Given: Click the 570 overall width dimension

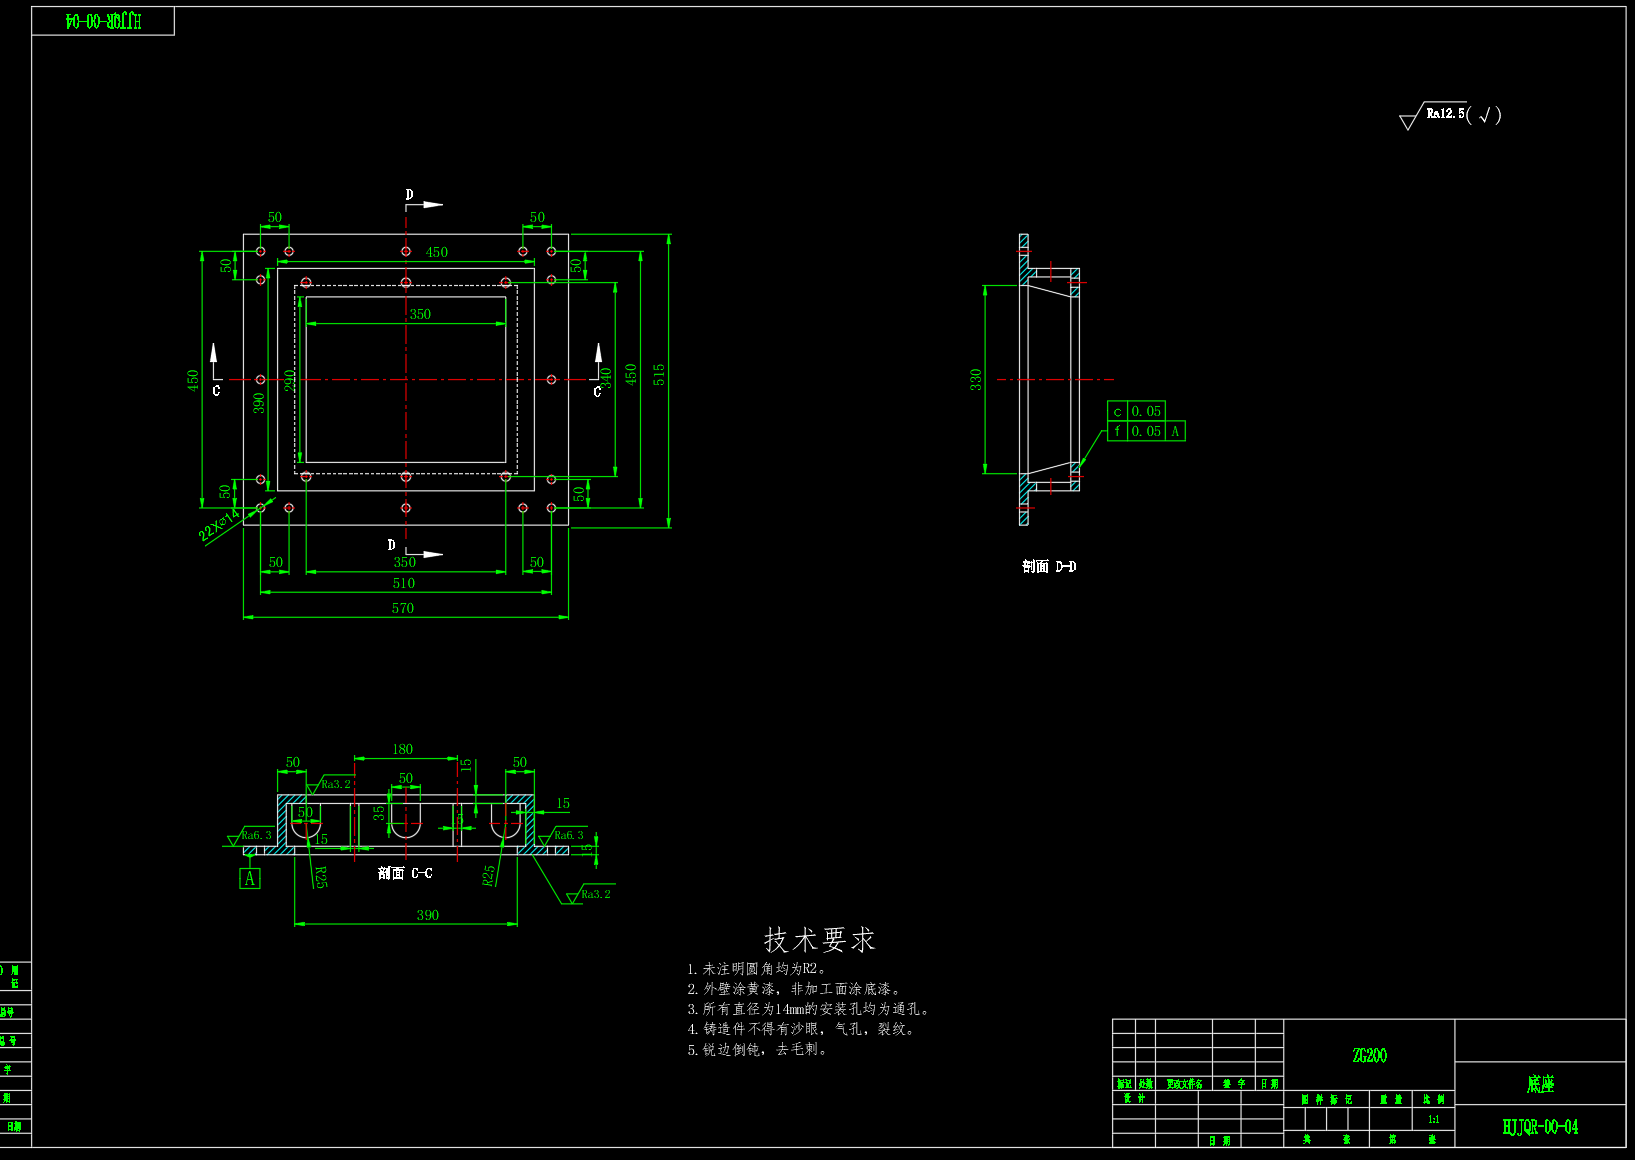Looking at the screenshot, I should pyautogui.click(x=403, y=608).
